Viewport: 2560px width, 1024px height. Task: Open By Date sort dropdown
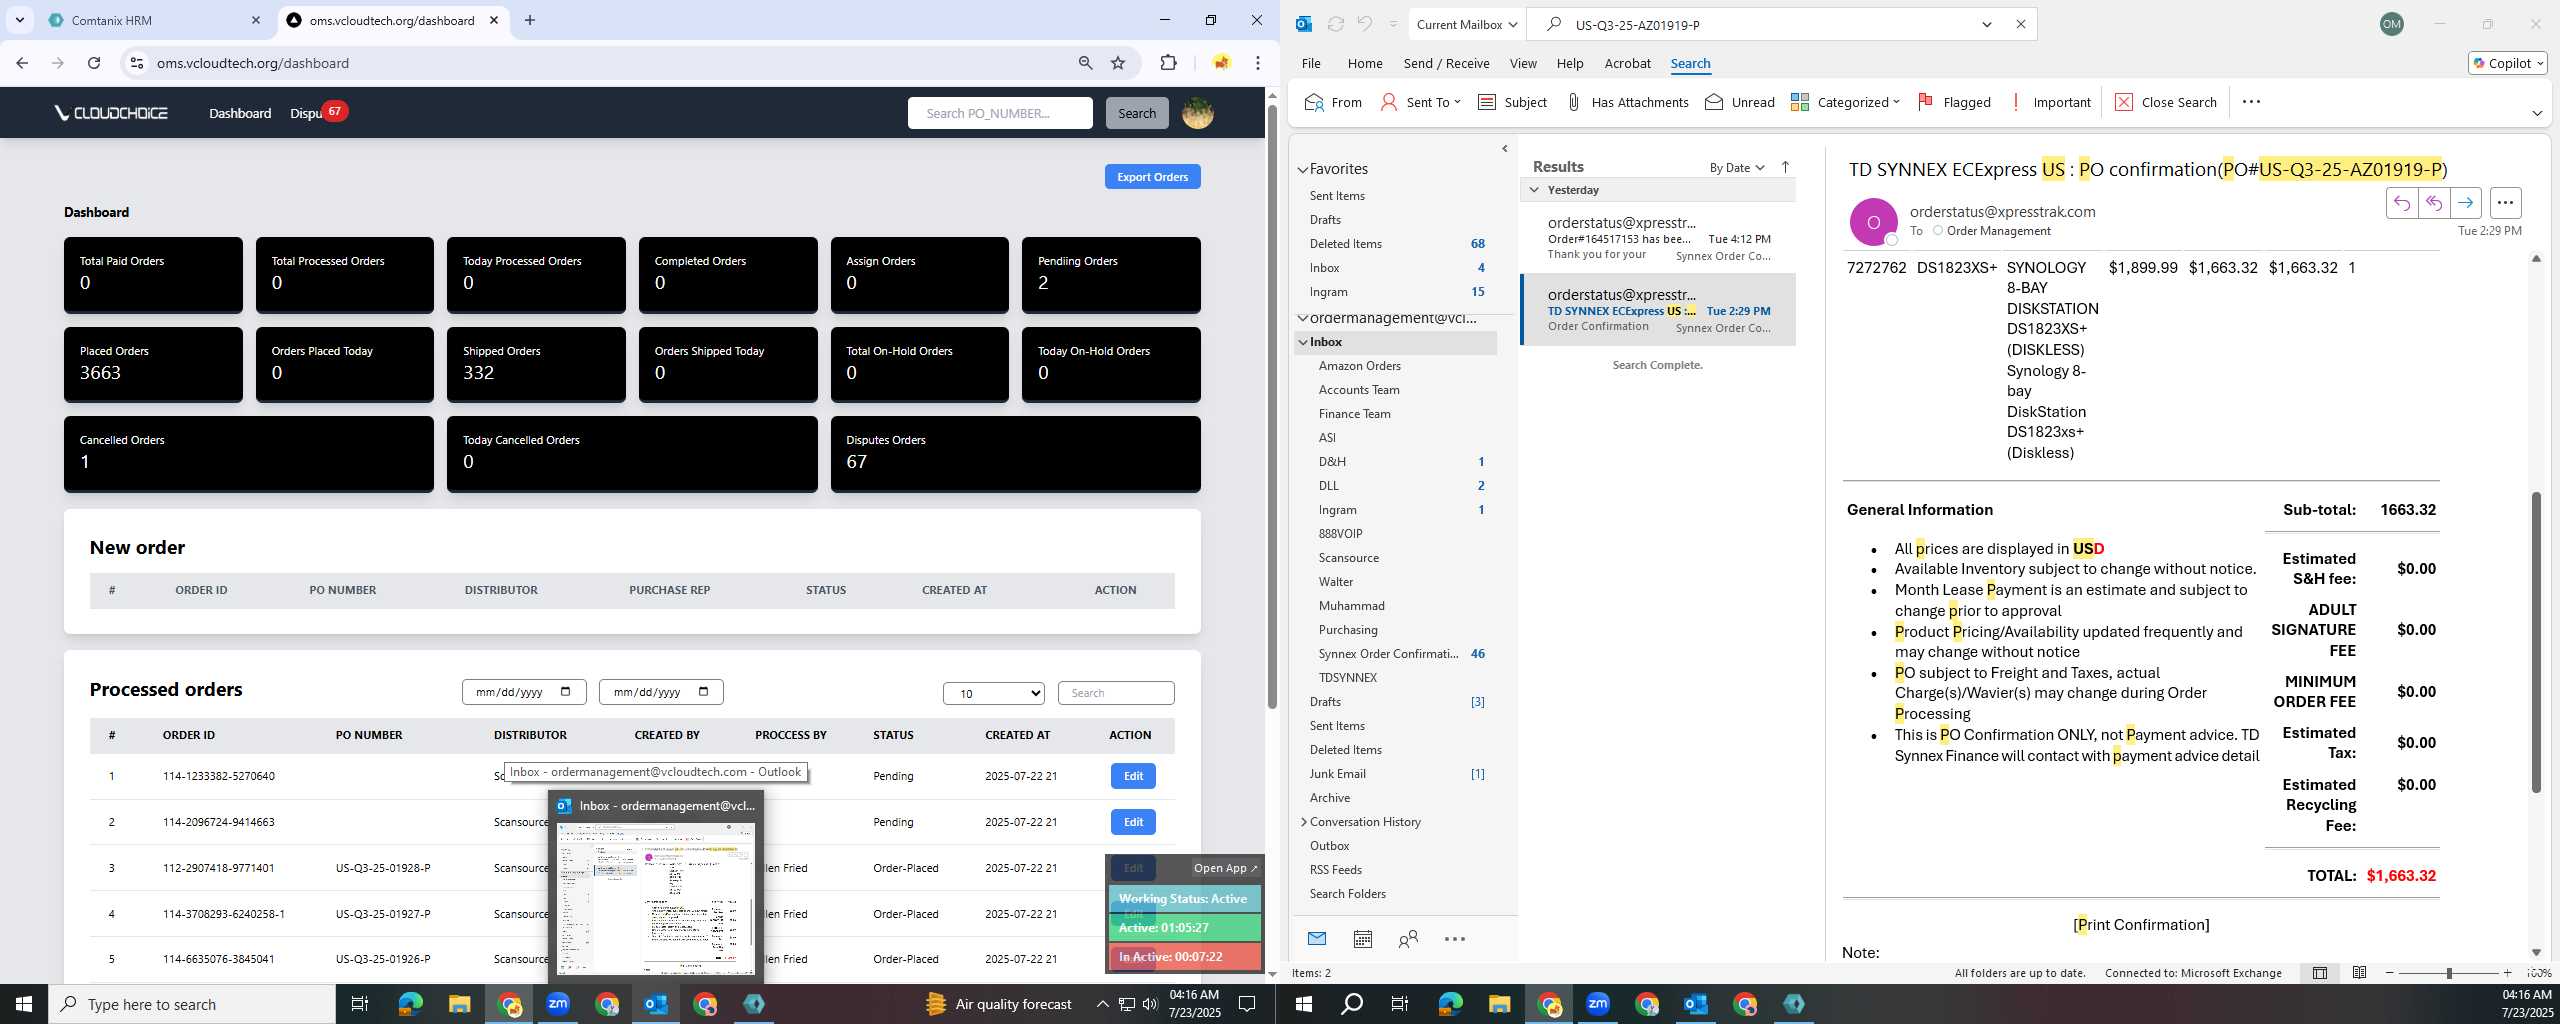[x=1737, y=167]
